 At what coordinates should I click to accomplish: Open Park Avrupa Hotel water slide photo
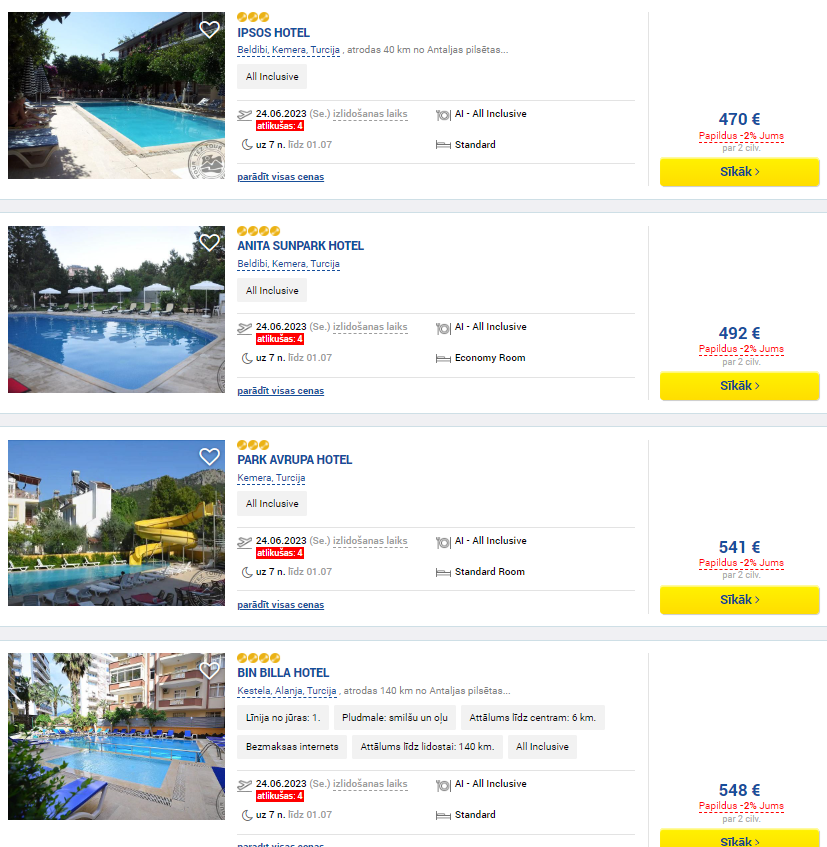pos(116,523)
